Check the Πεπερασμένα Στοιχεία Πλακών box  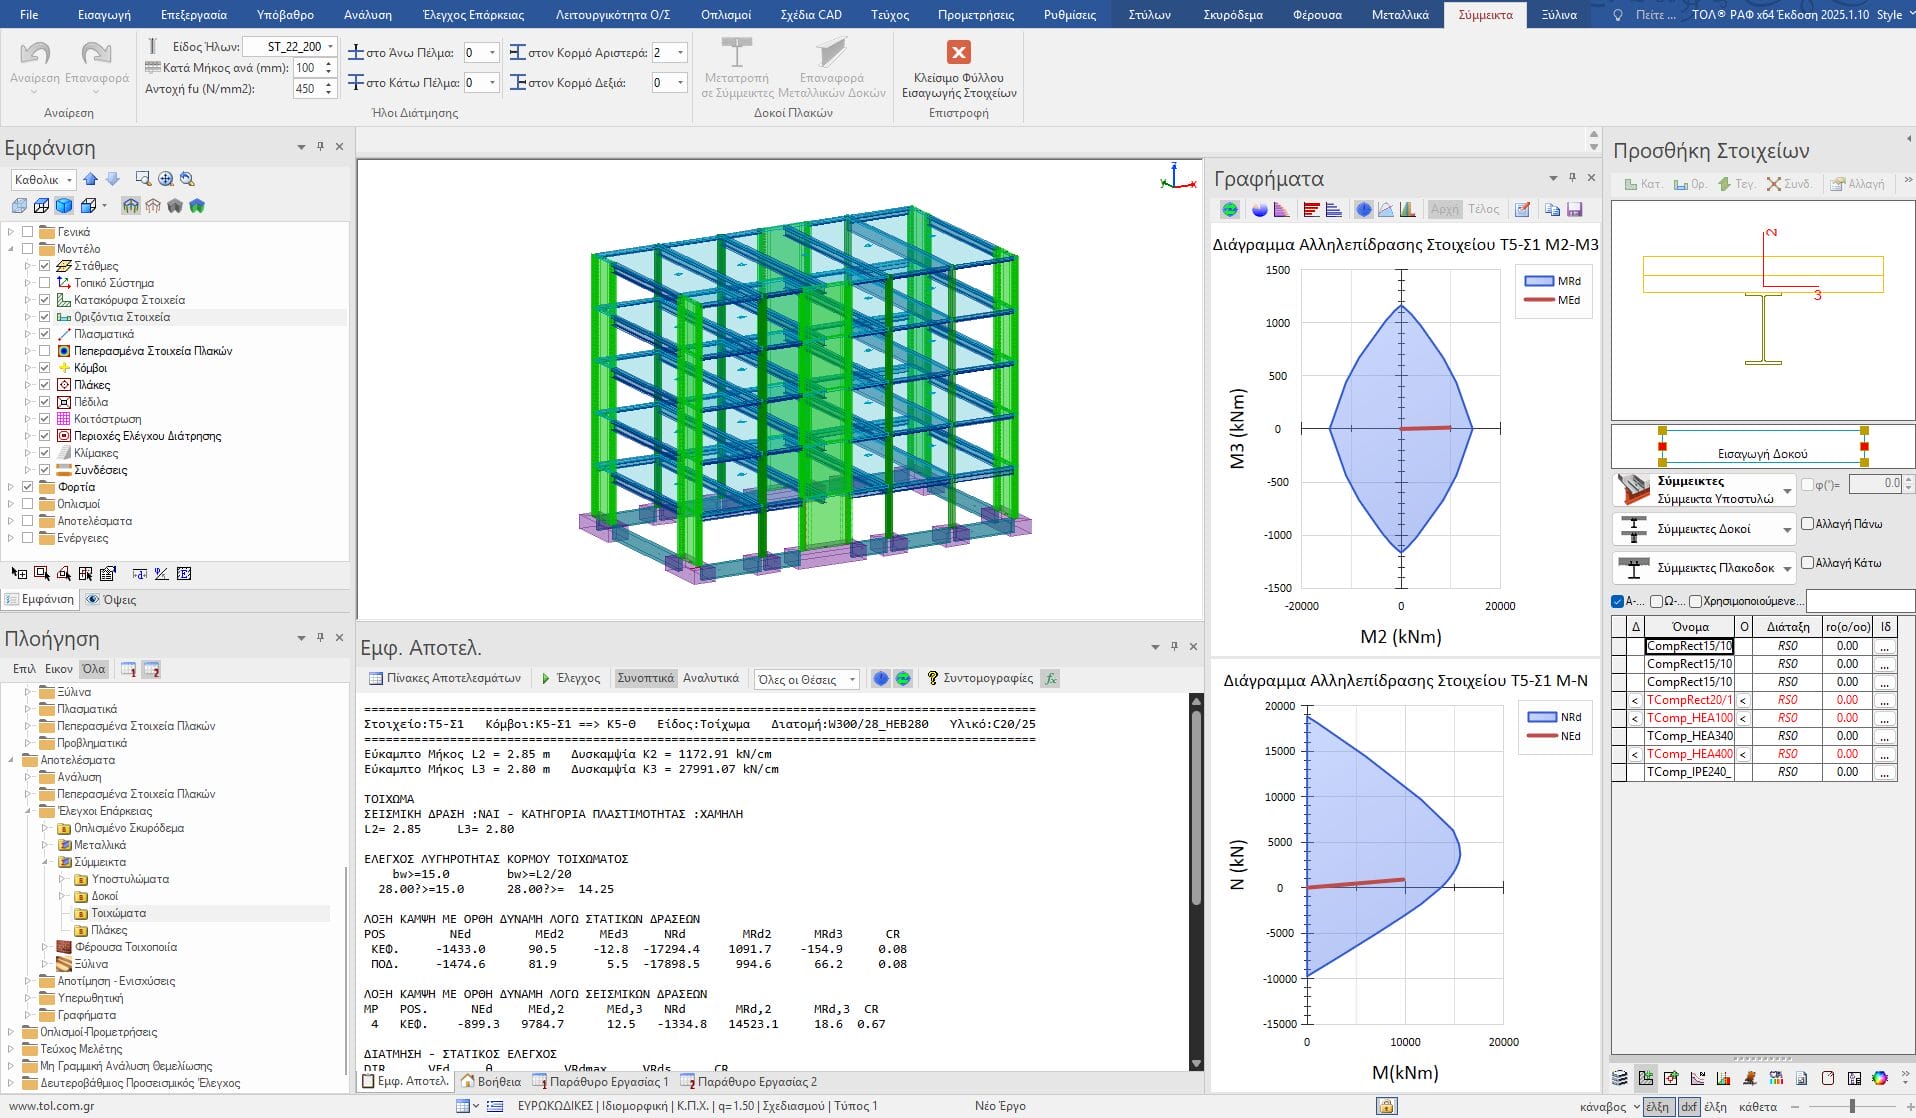tap(45, 351)
